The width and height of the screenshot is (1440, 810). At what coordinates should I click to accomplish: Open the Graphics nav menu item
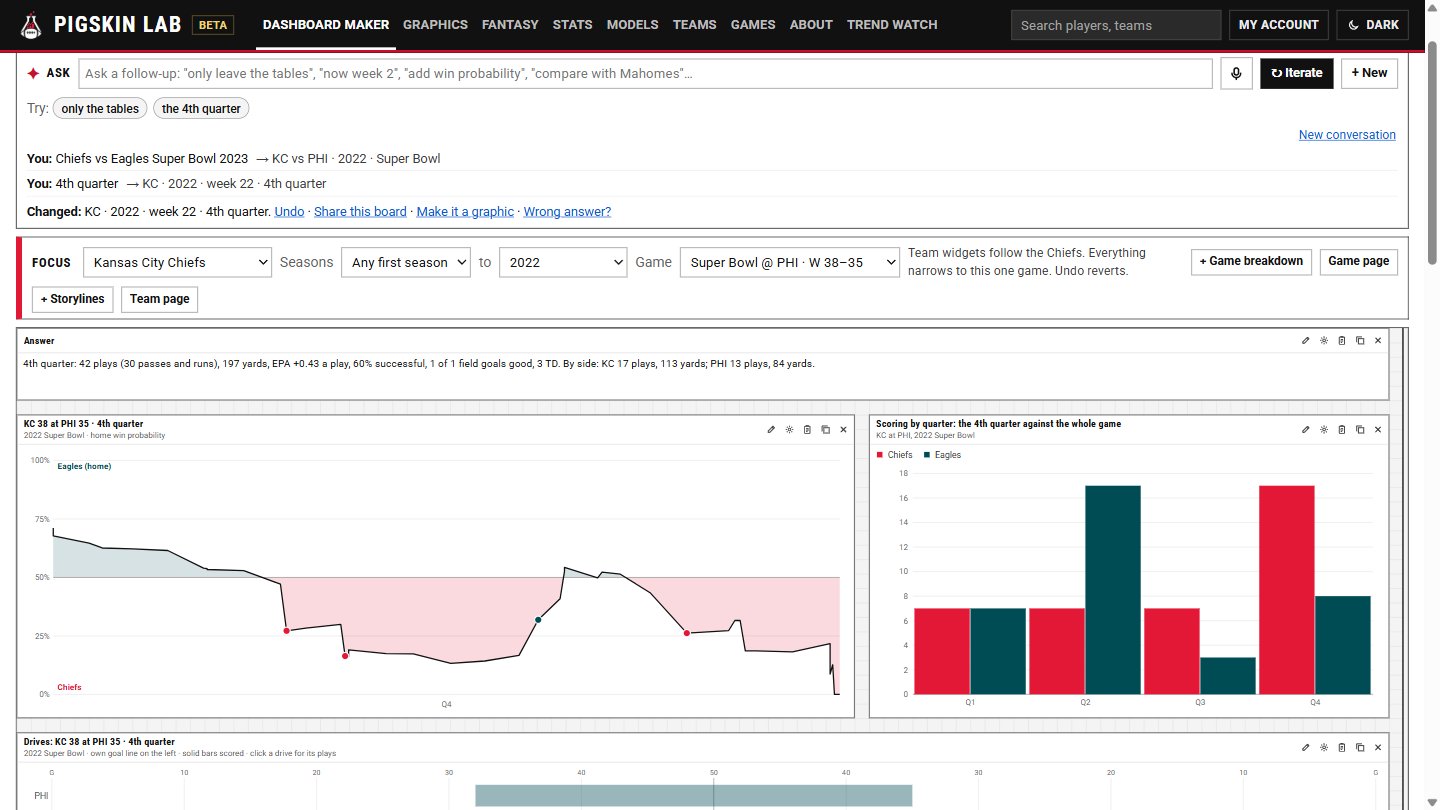point(435,25)
